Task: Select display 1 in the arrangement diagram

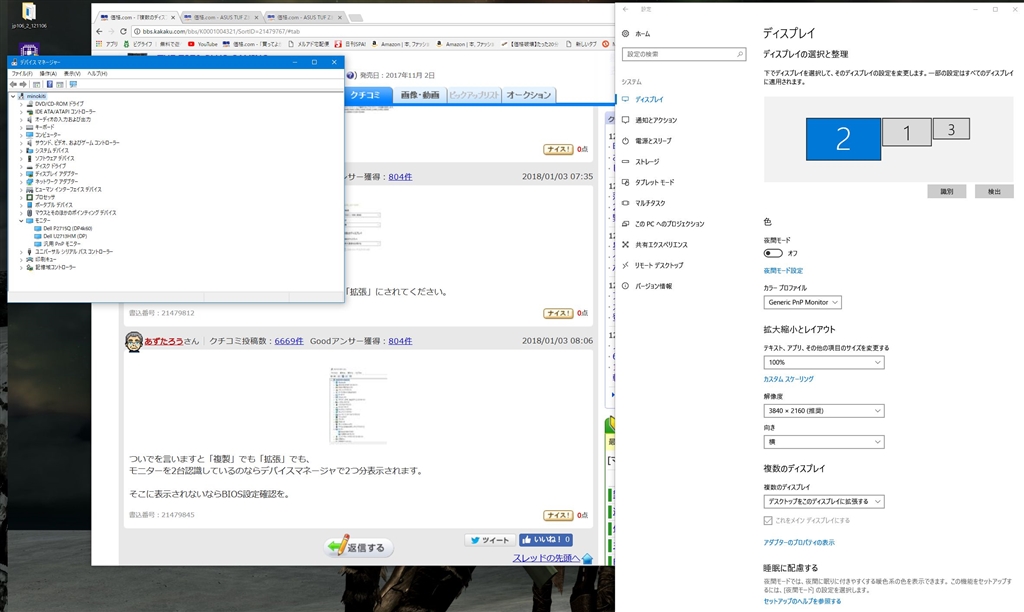Action: click(906, 133)
